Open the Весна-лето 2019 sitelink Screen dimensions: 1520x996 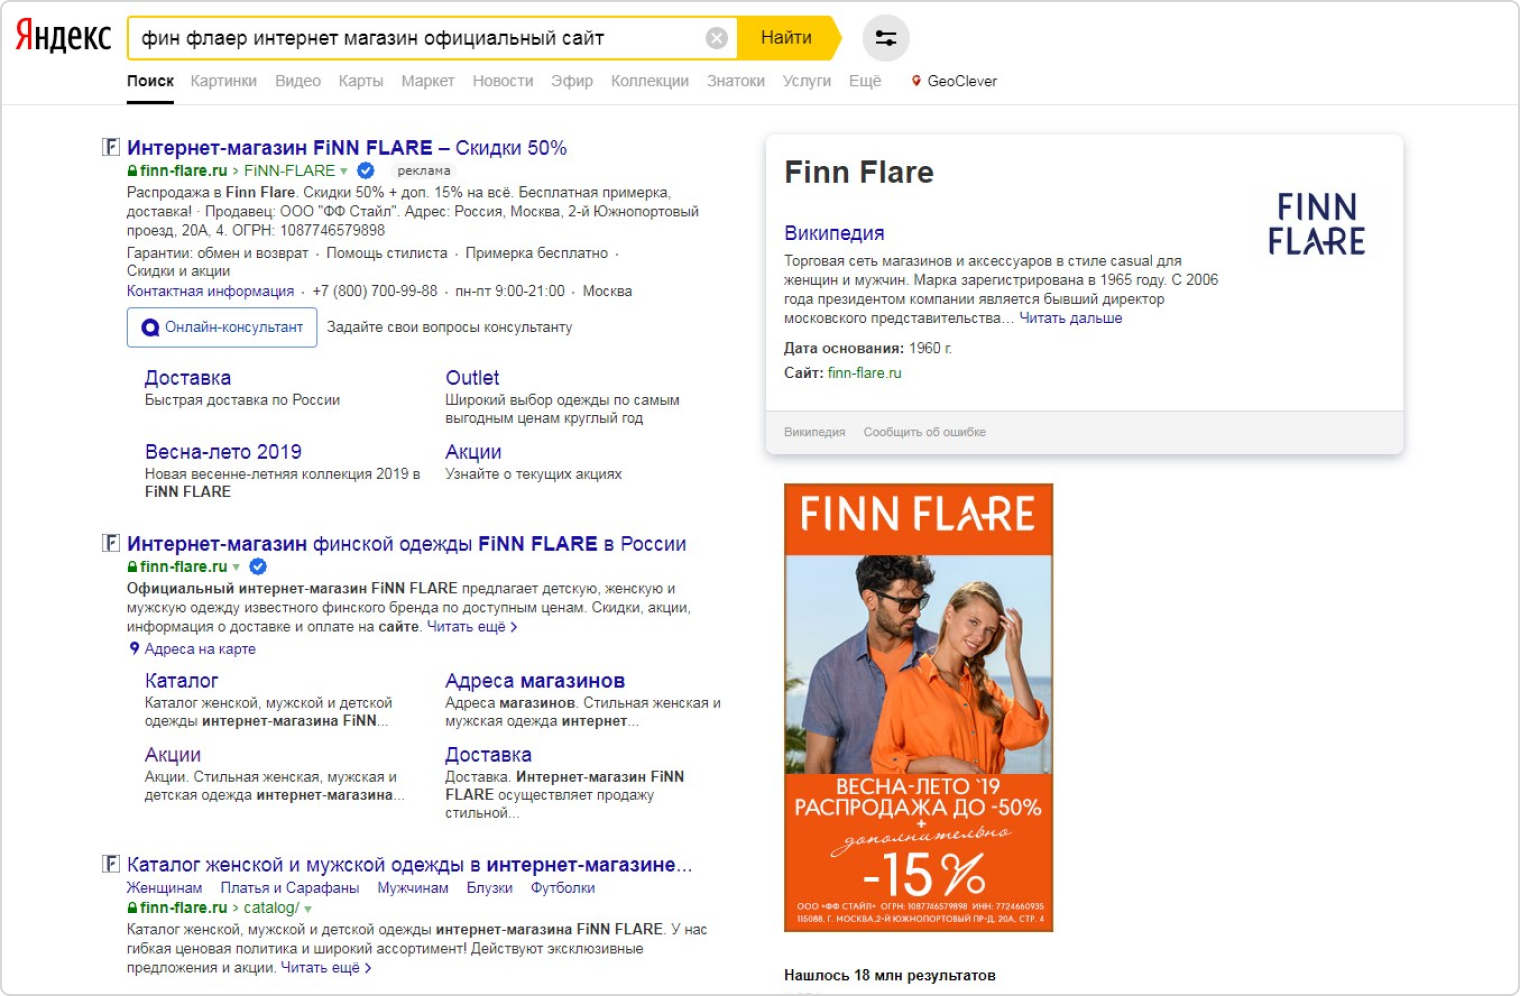point(223,452)
